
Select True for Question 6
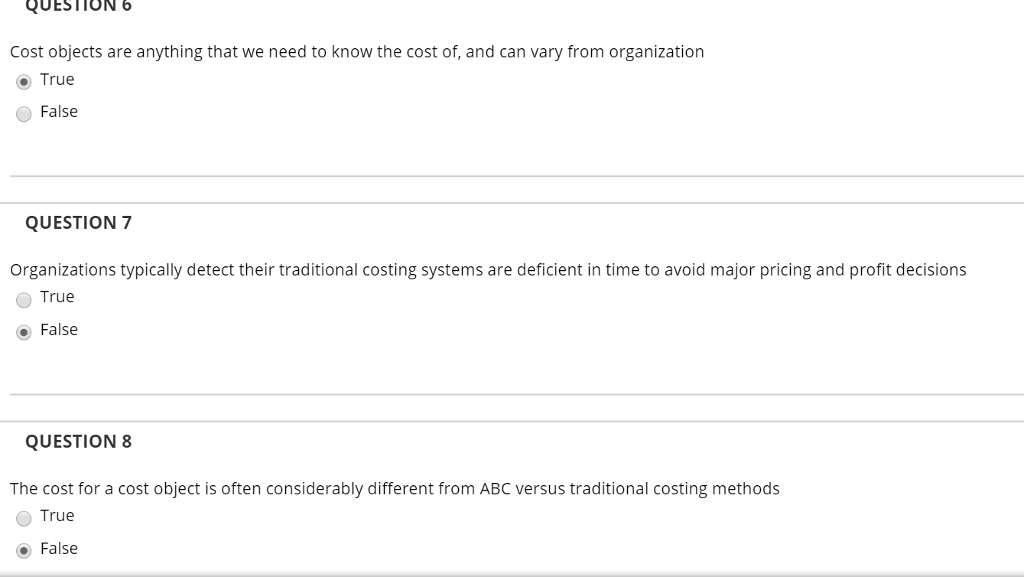tap(24, 80)
